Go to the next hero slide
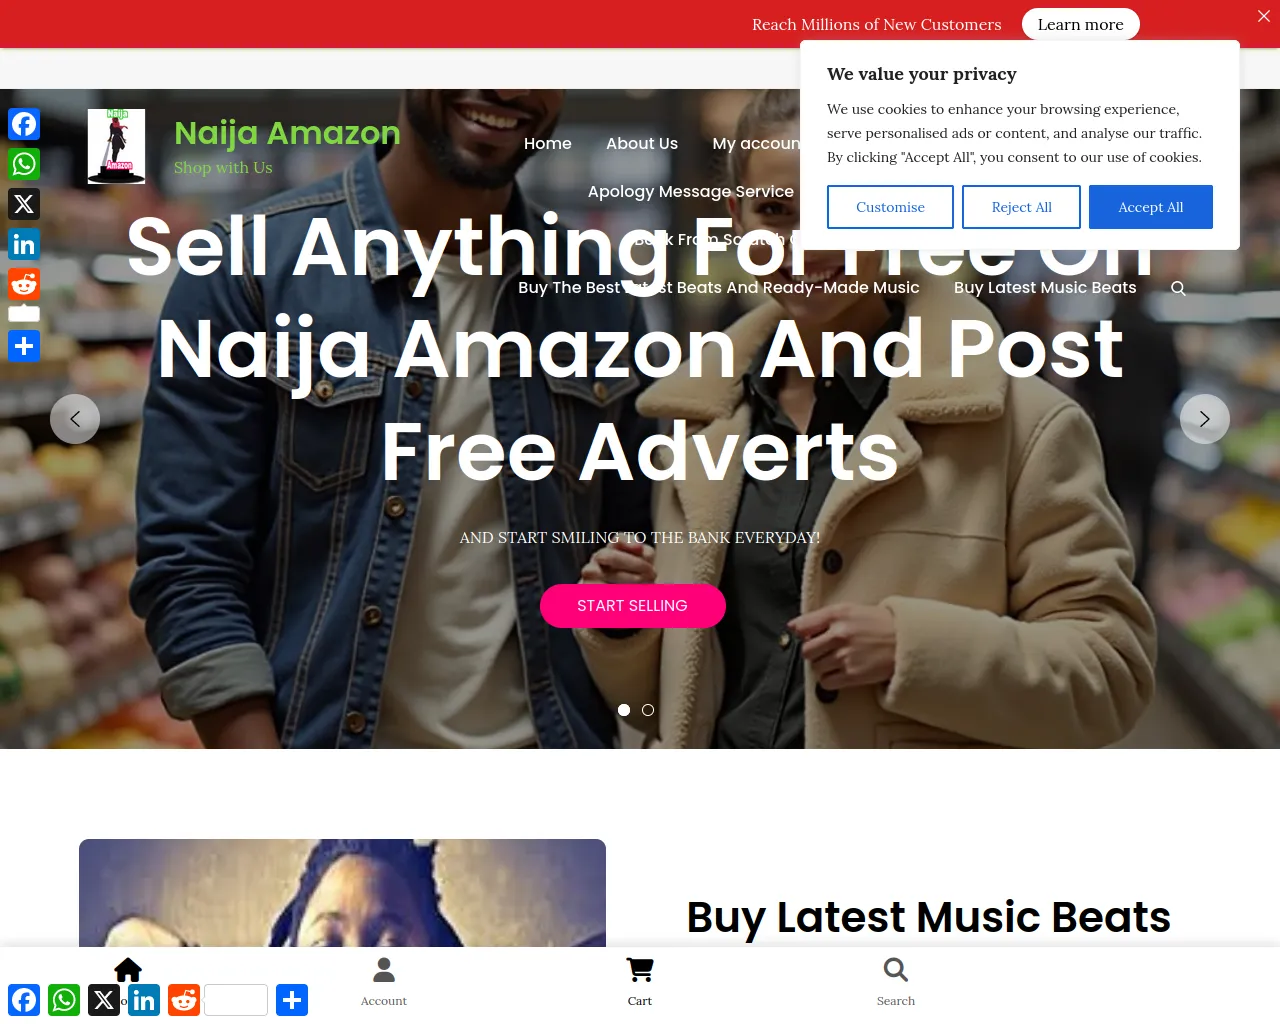 click(x=1205, y=419)
